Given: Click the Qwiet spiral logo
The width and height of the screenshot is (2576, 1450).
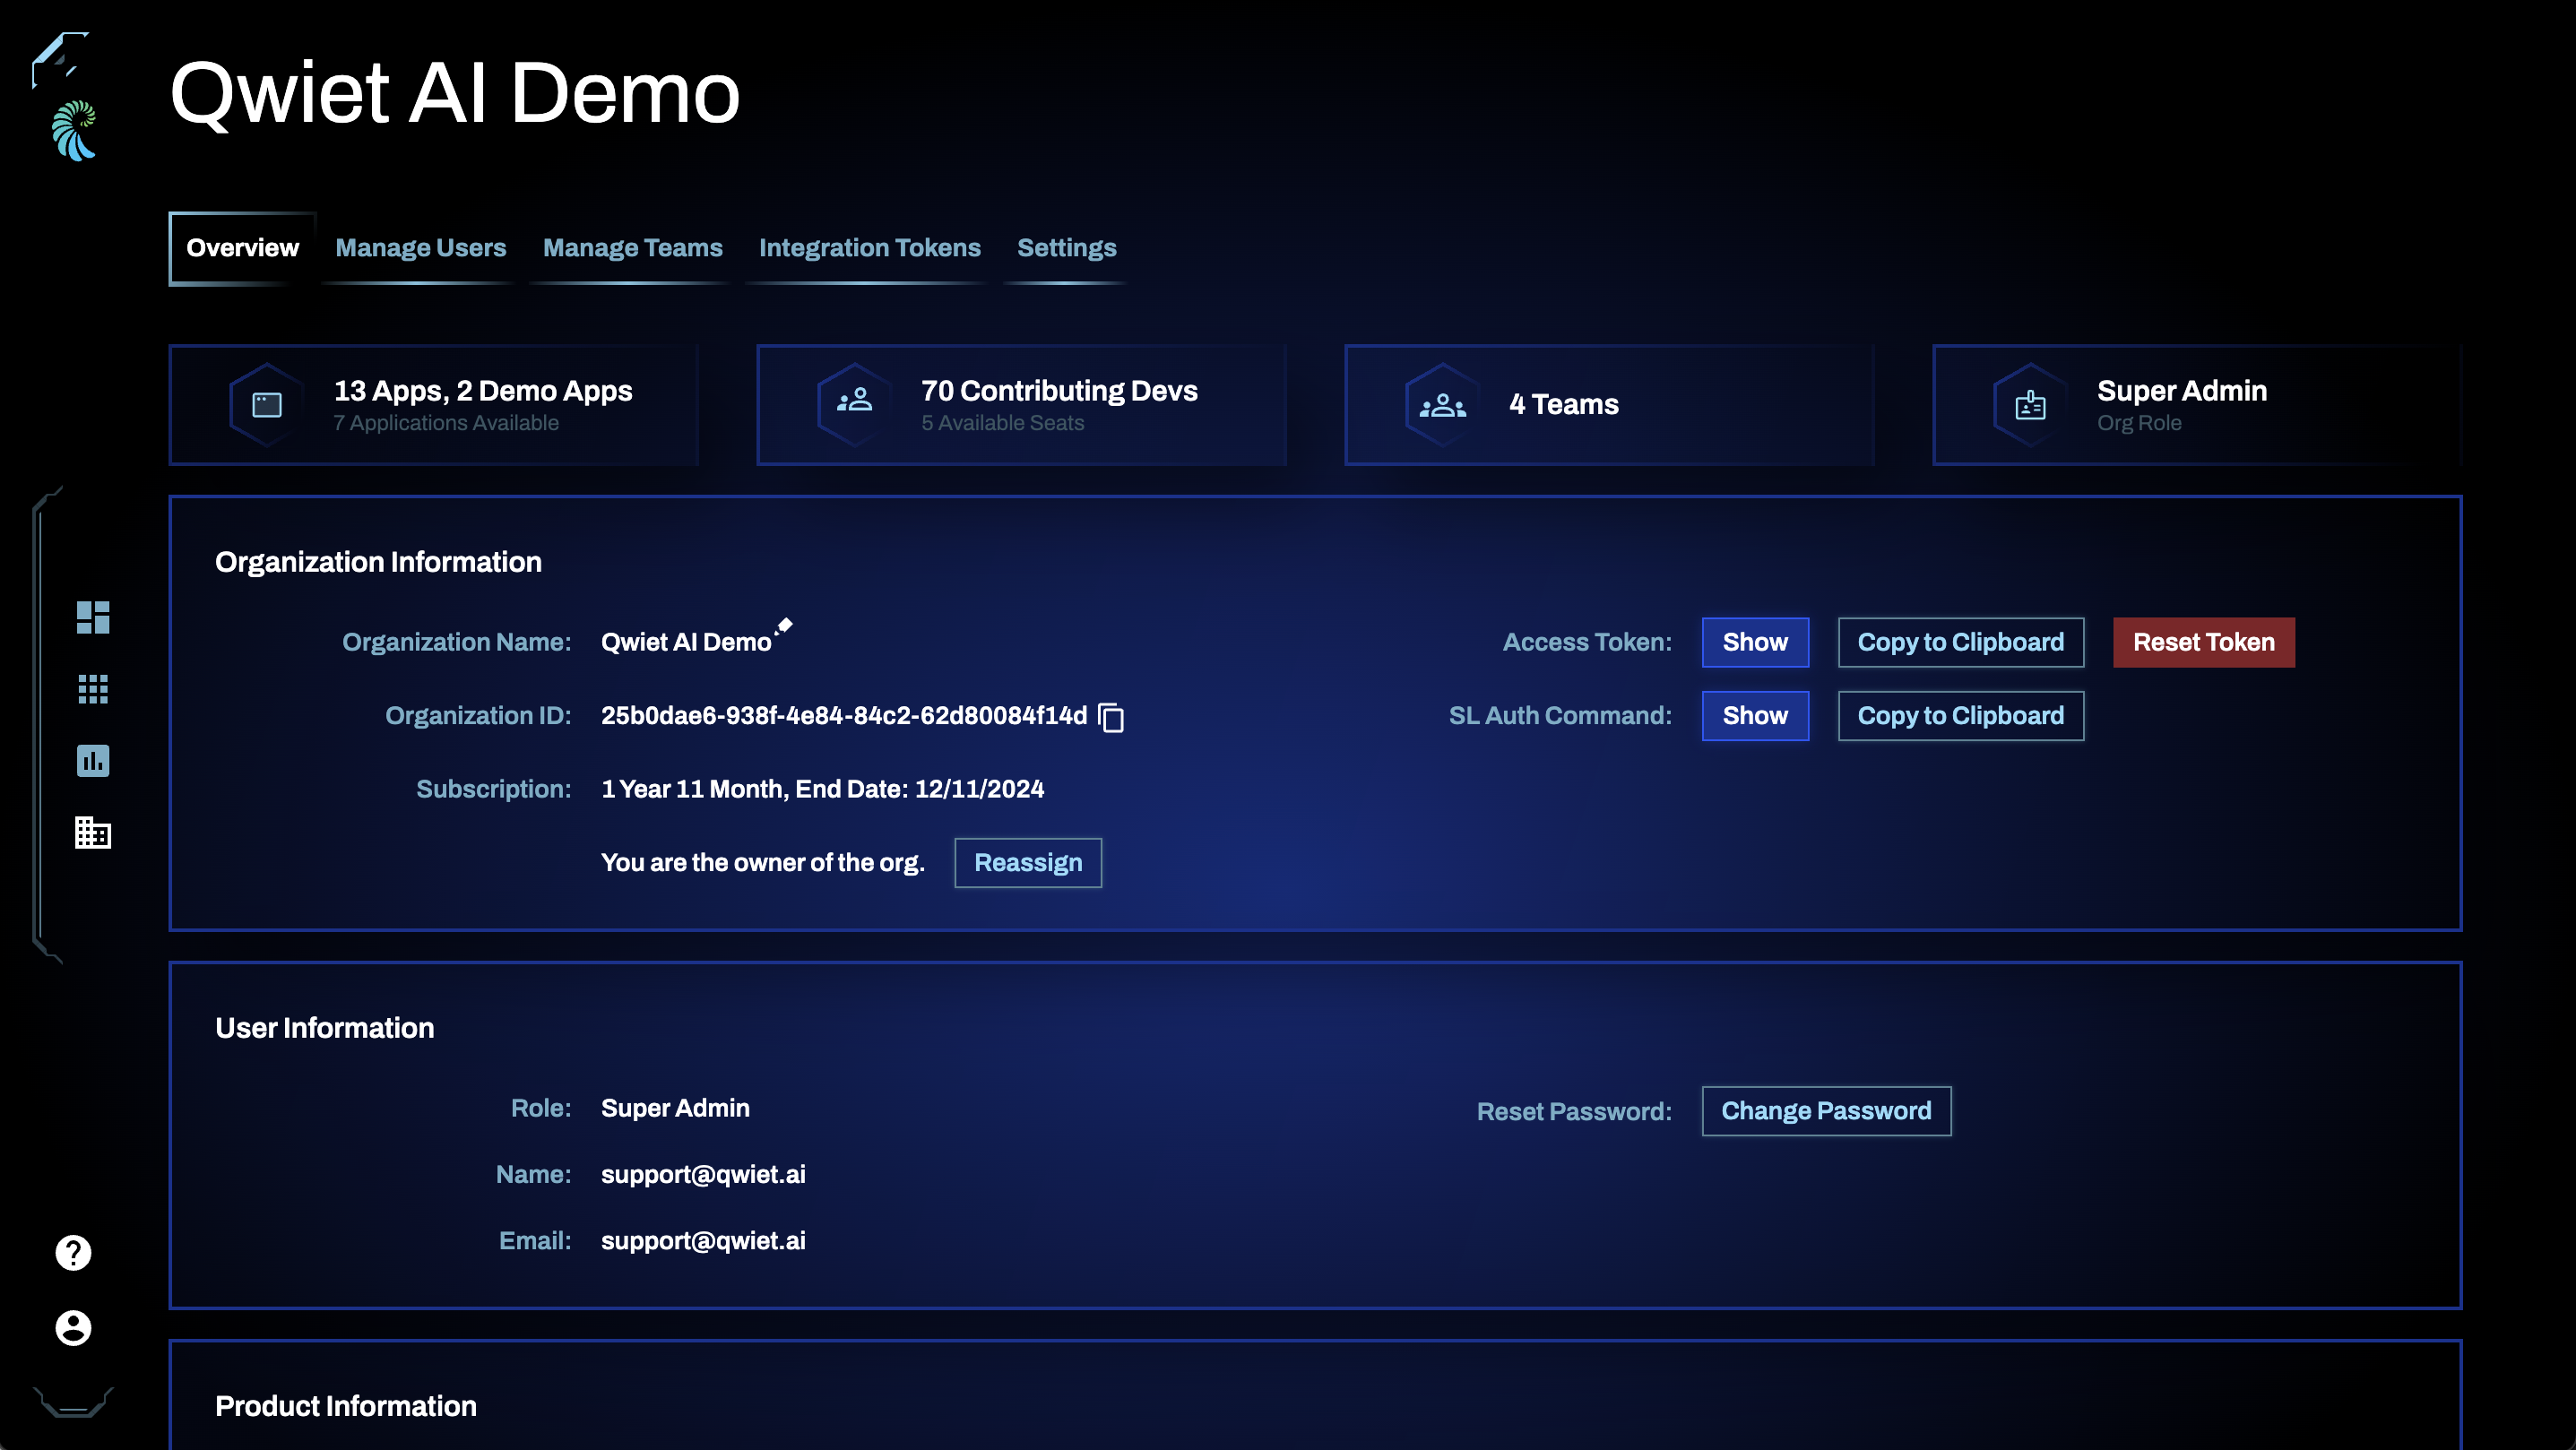Looking at the screenshot, I should (74, 130).
